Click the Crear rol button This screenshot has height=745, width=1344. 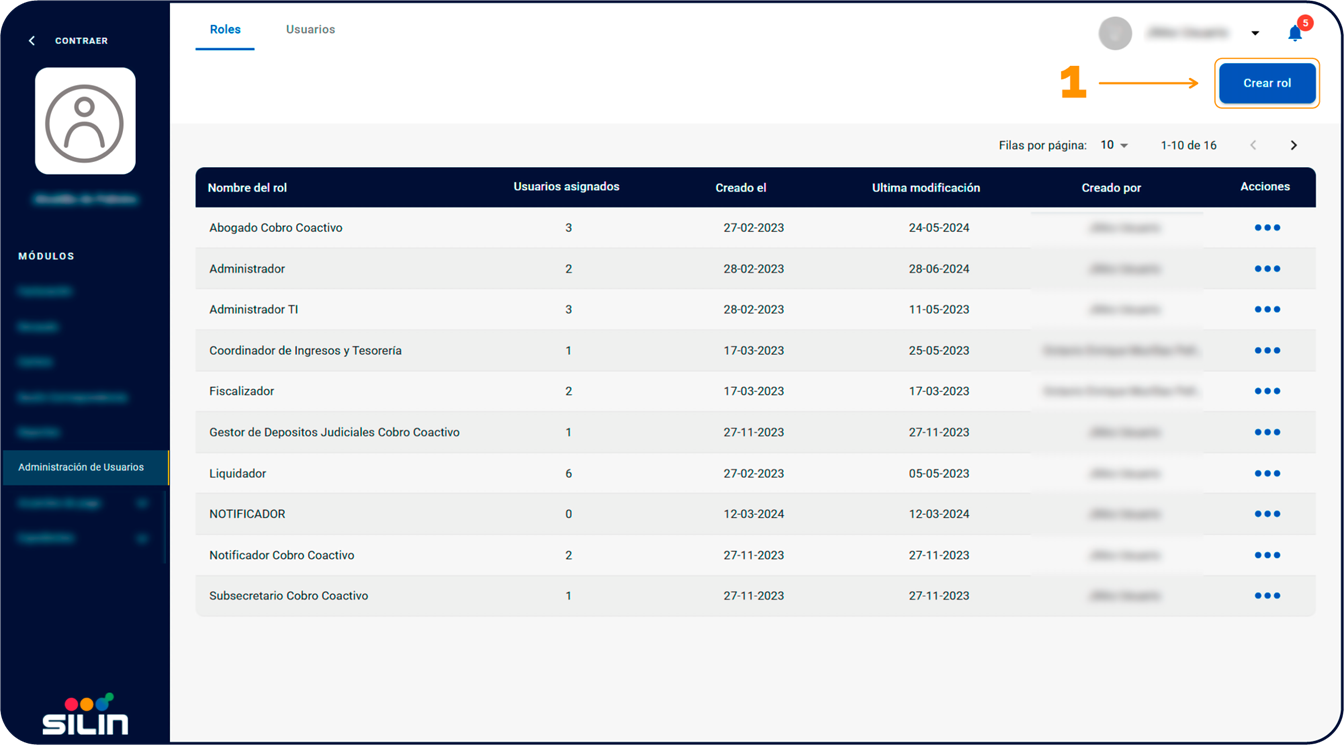tap(1267, 83)
